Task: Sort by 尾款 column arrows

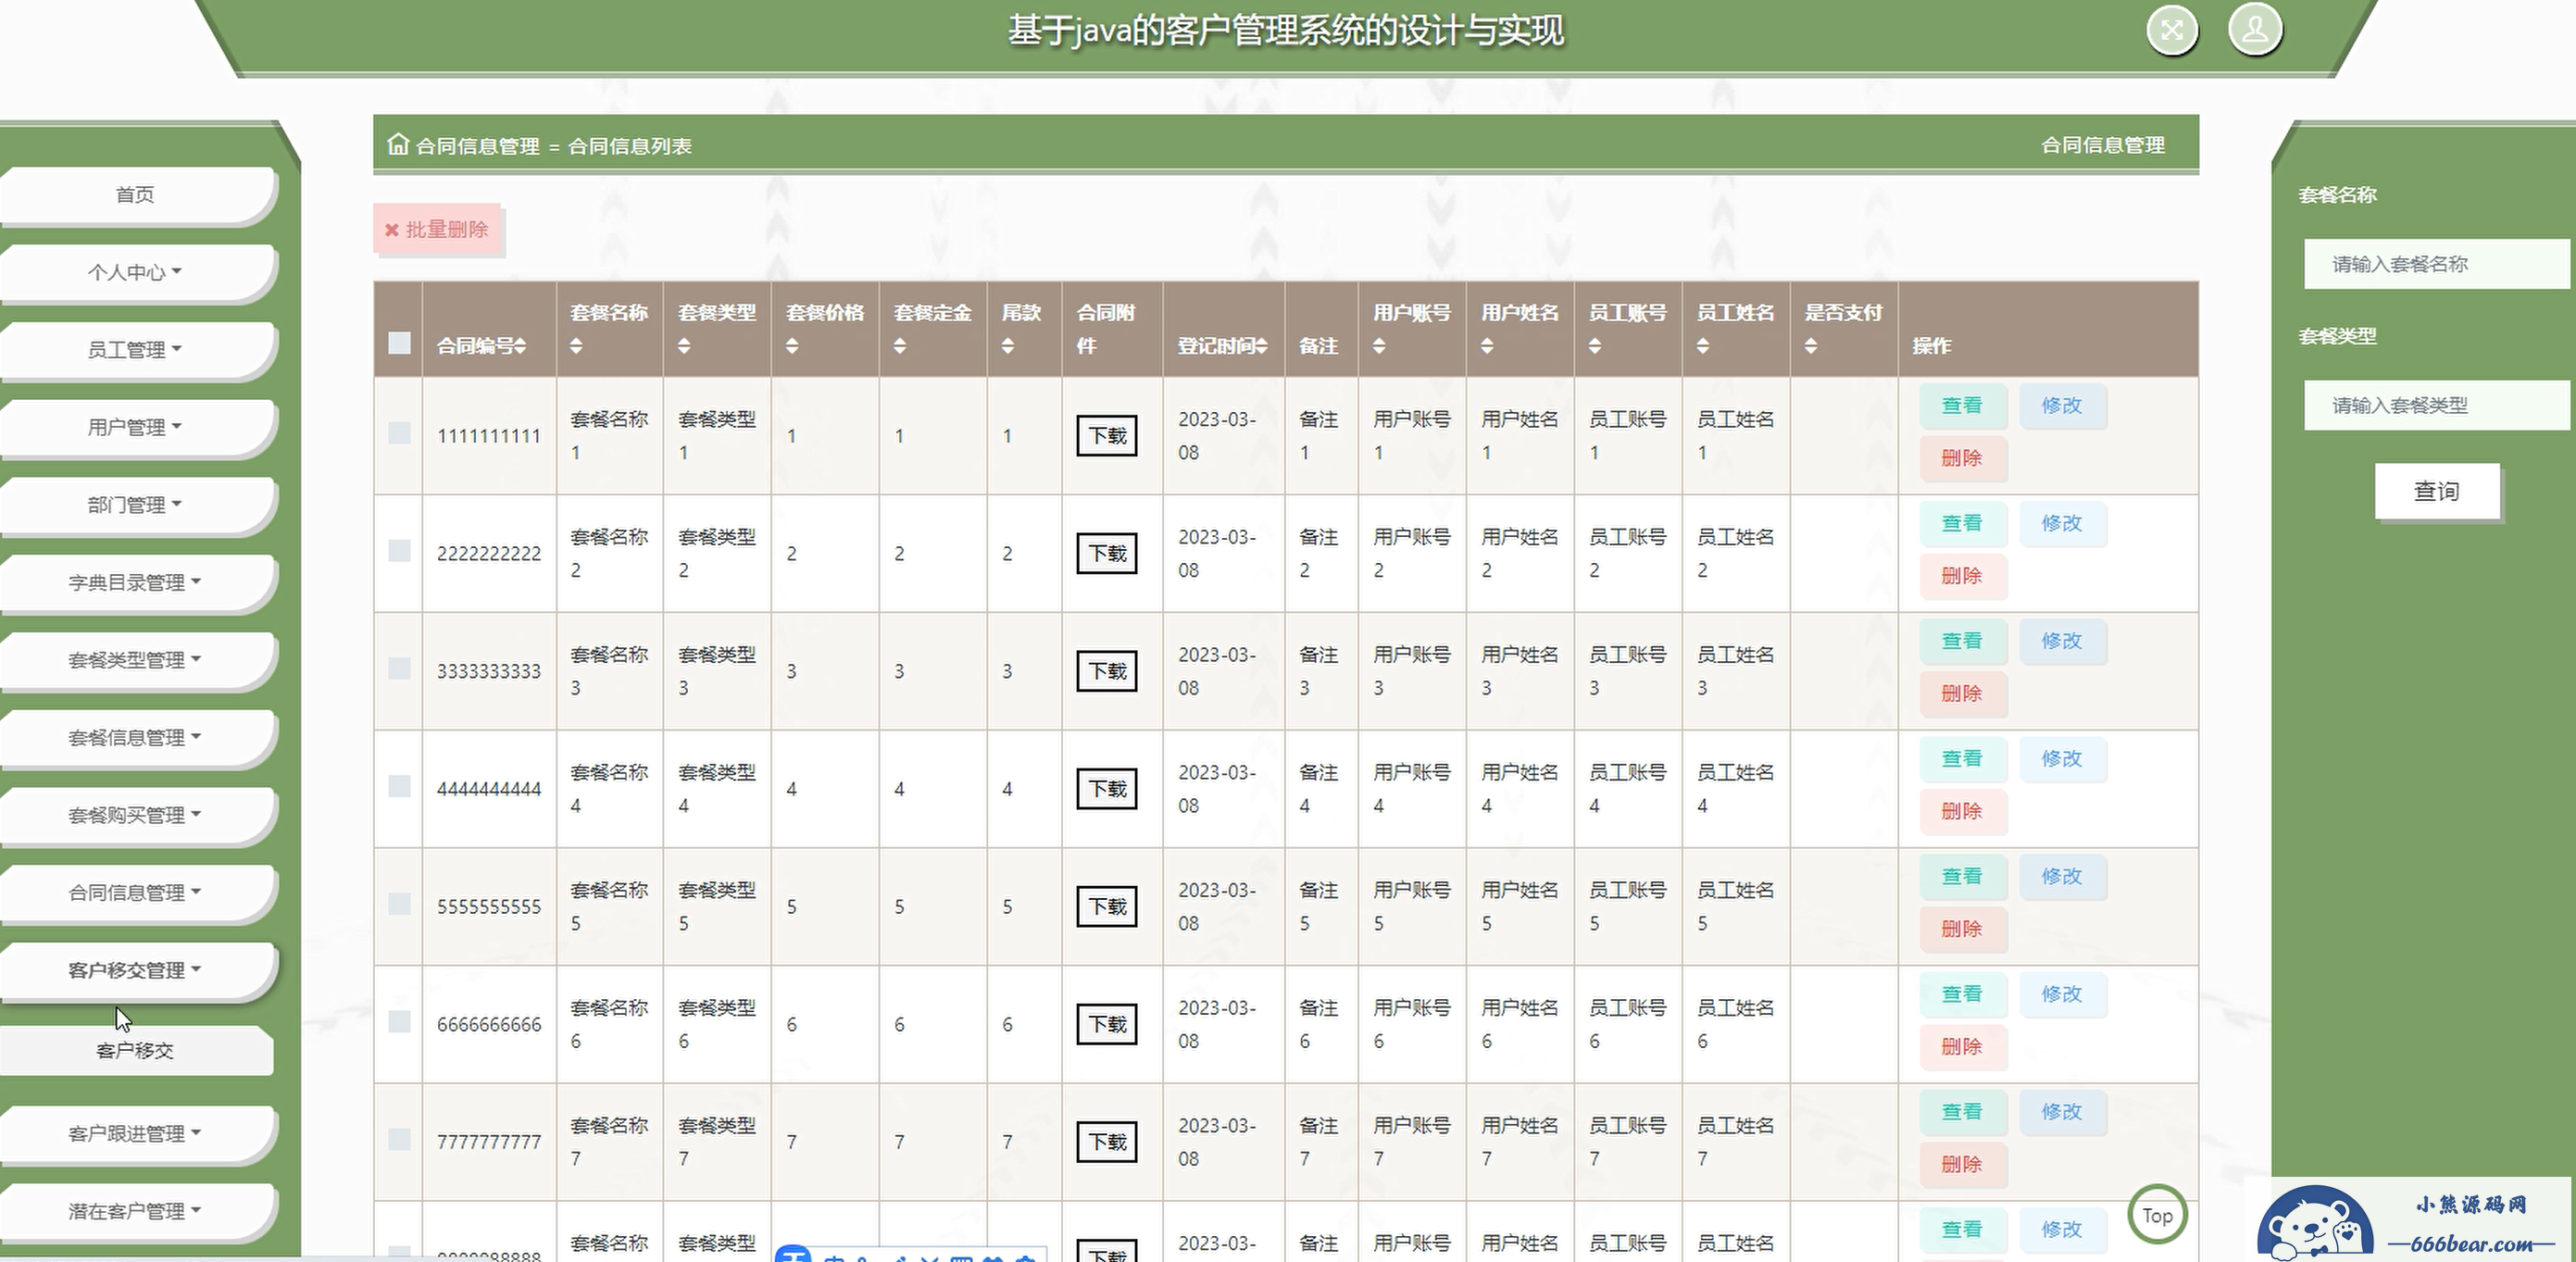Action: click(1008, 346)
